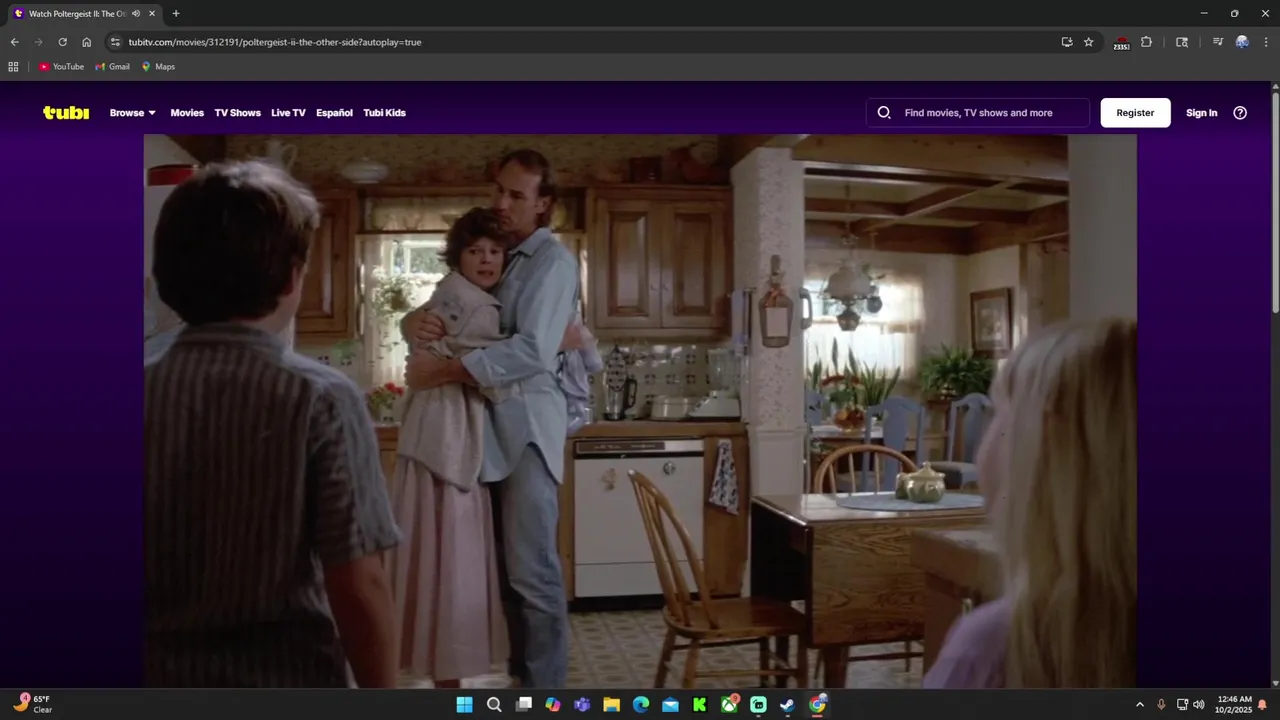Switch to Live TV

[288, 113]
